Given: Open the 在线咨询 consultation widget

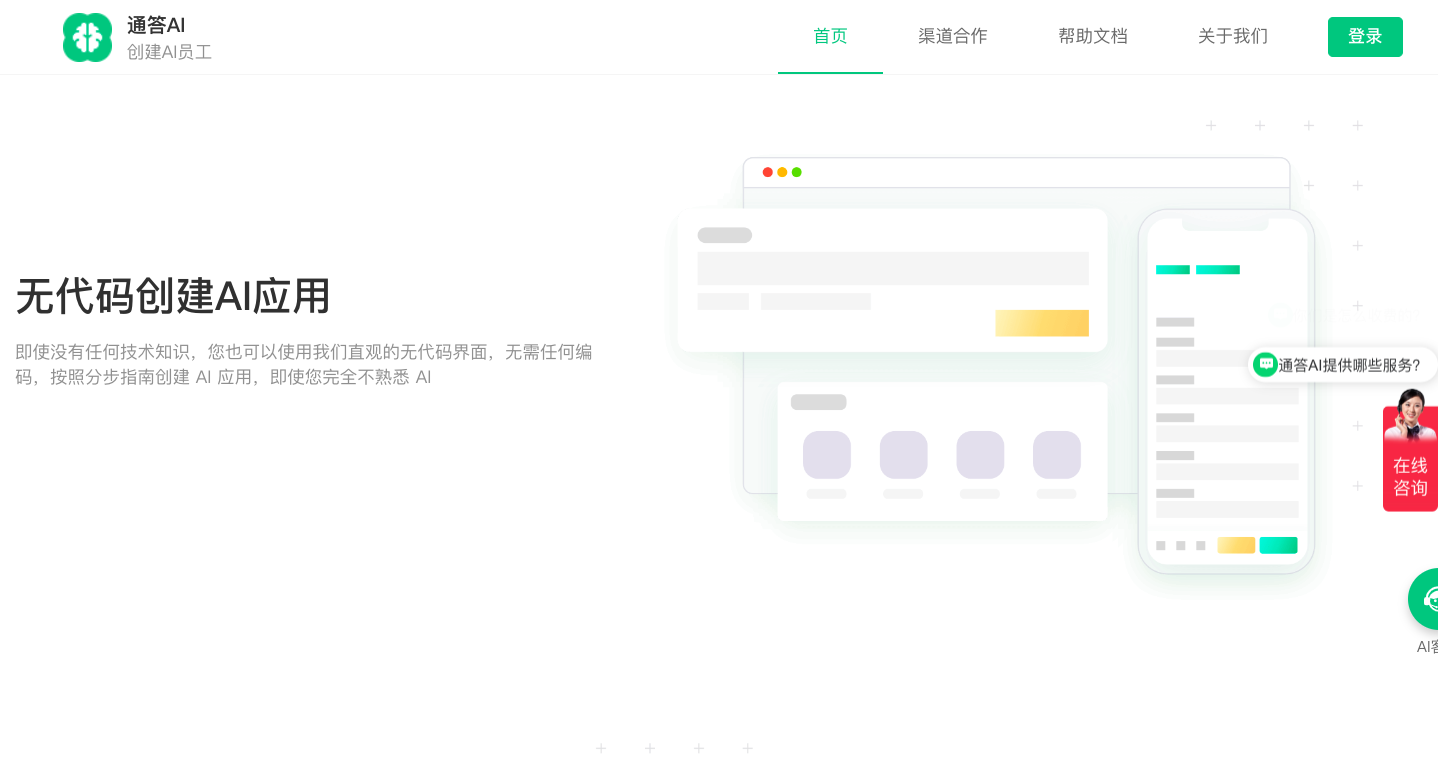Looking at the screenshot, I should 1410,476.
